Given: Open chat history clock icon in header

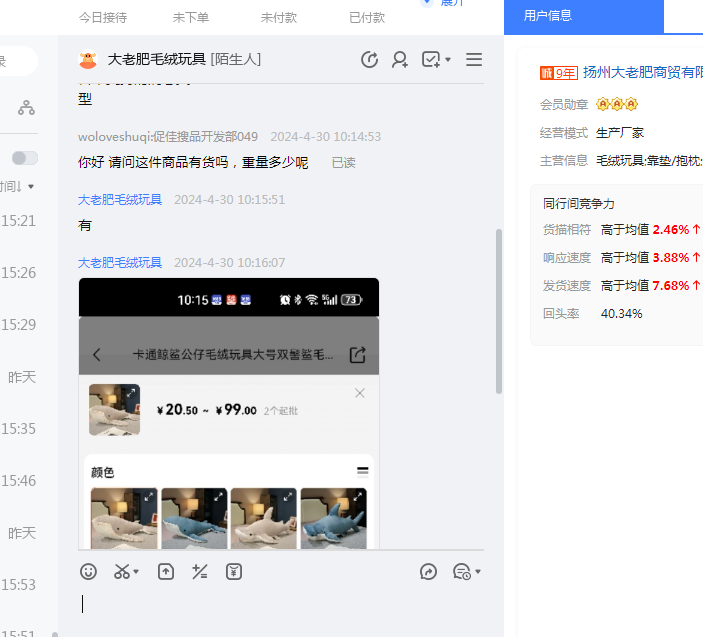Looking at the screenshot, I should click(369, 60).
